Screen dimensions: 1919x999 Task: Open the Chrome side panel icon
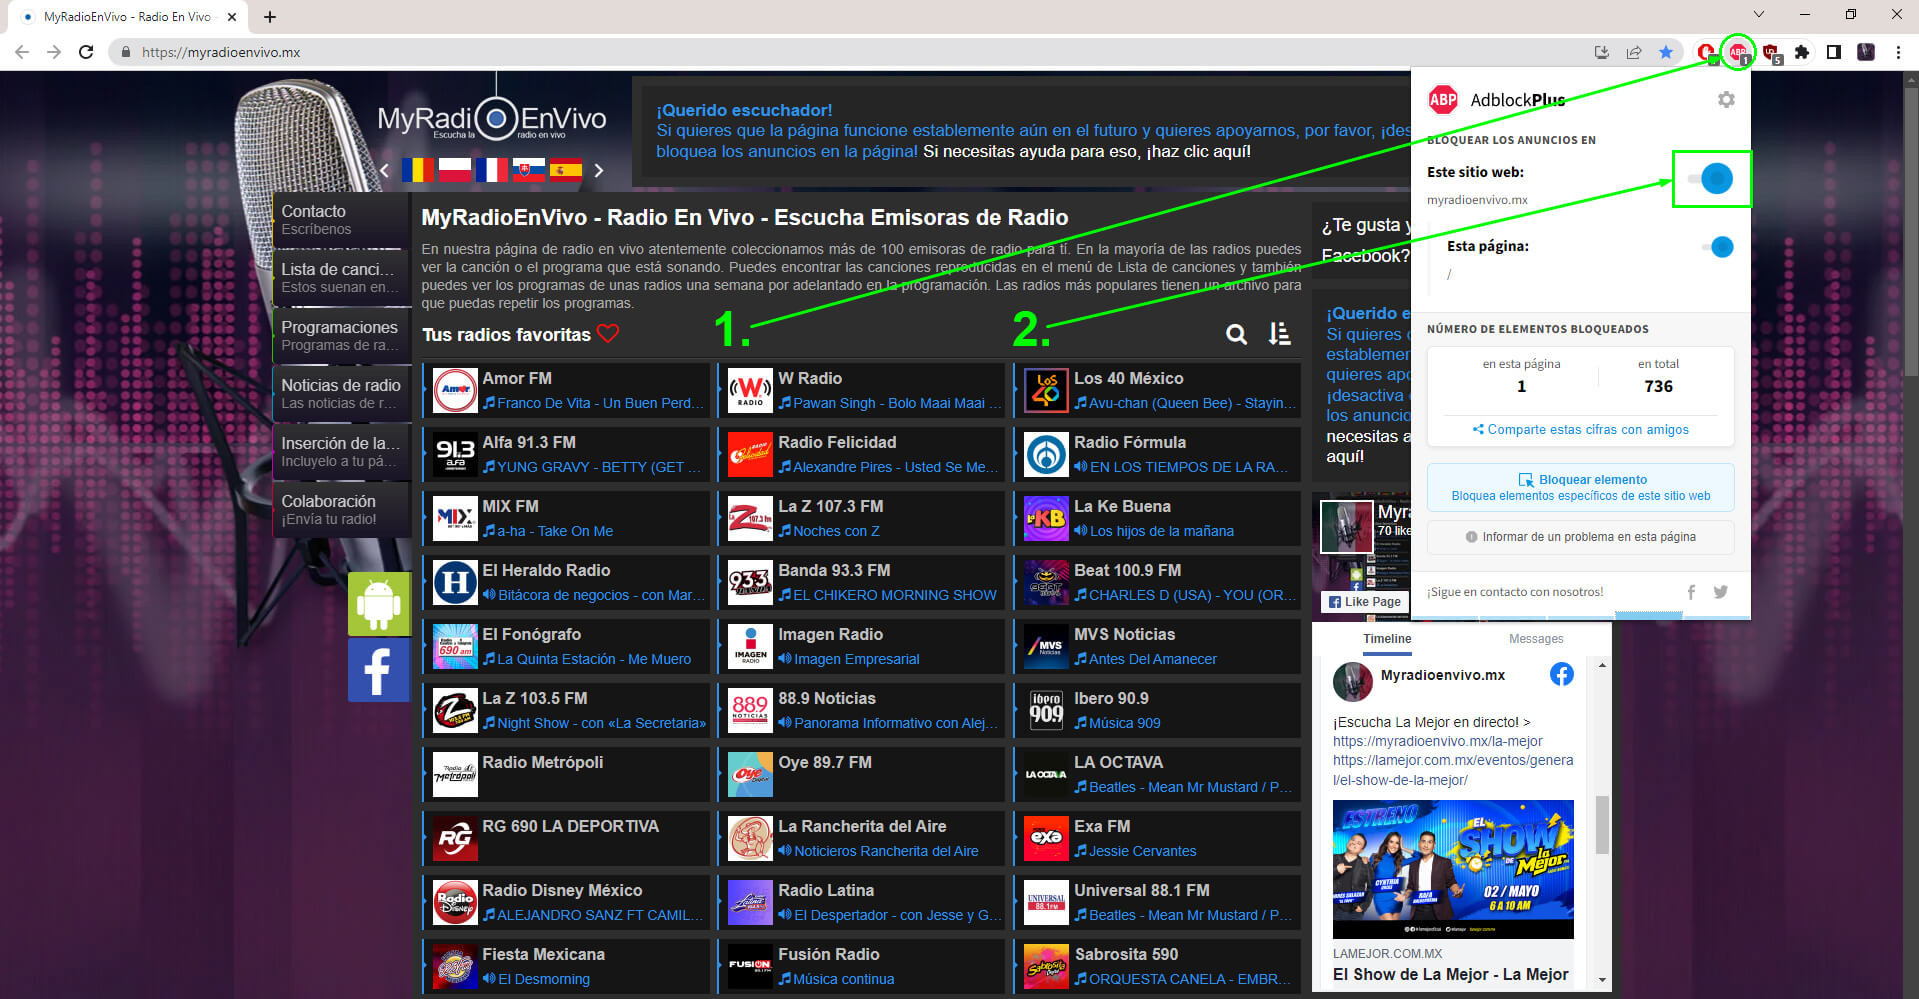tap(1834, 52)
